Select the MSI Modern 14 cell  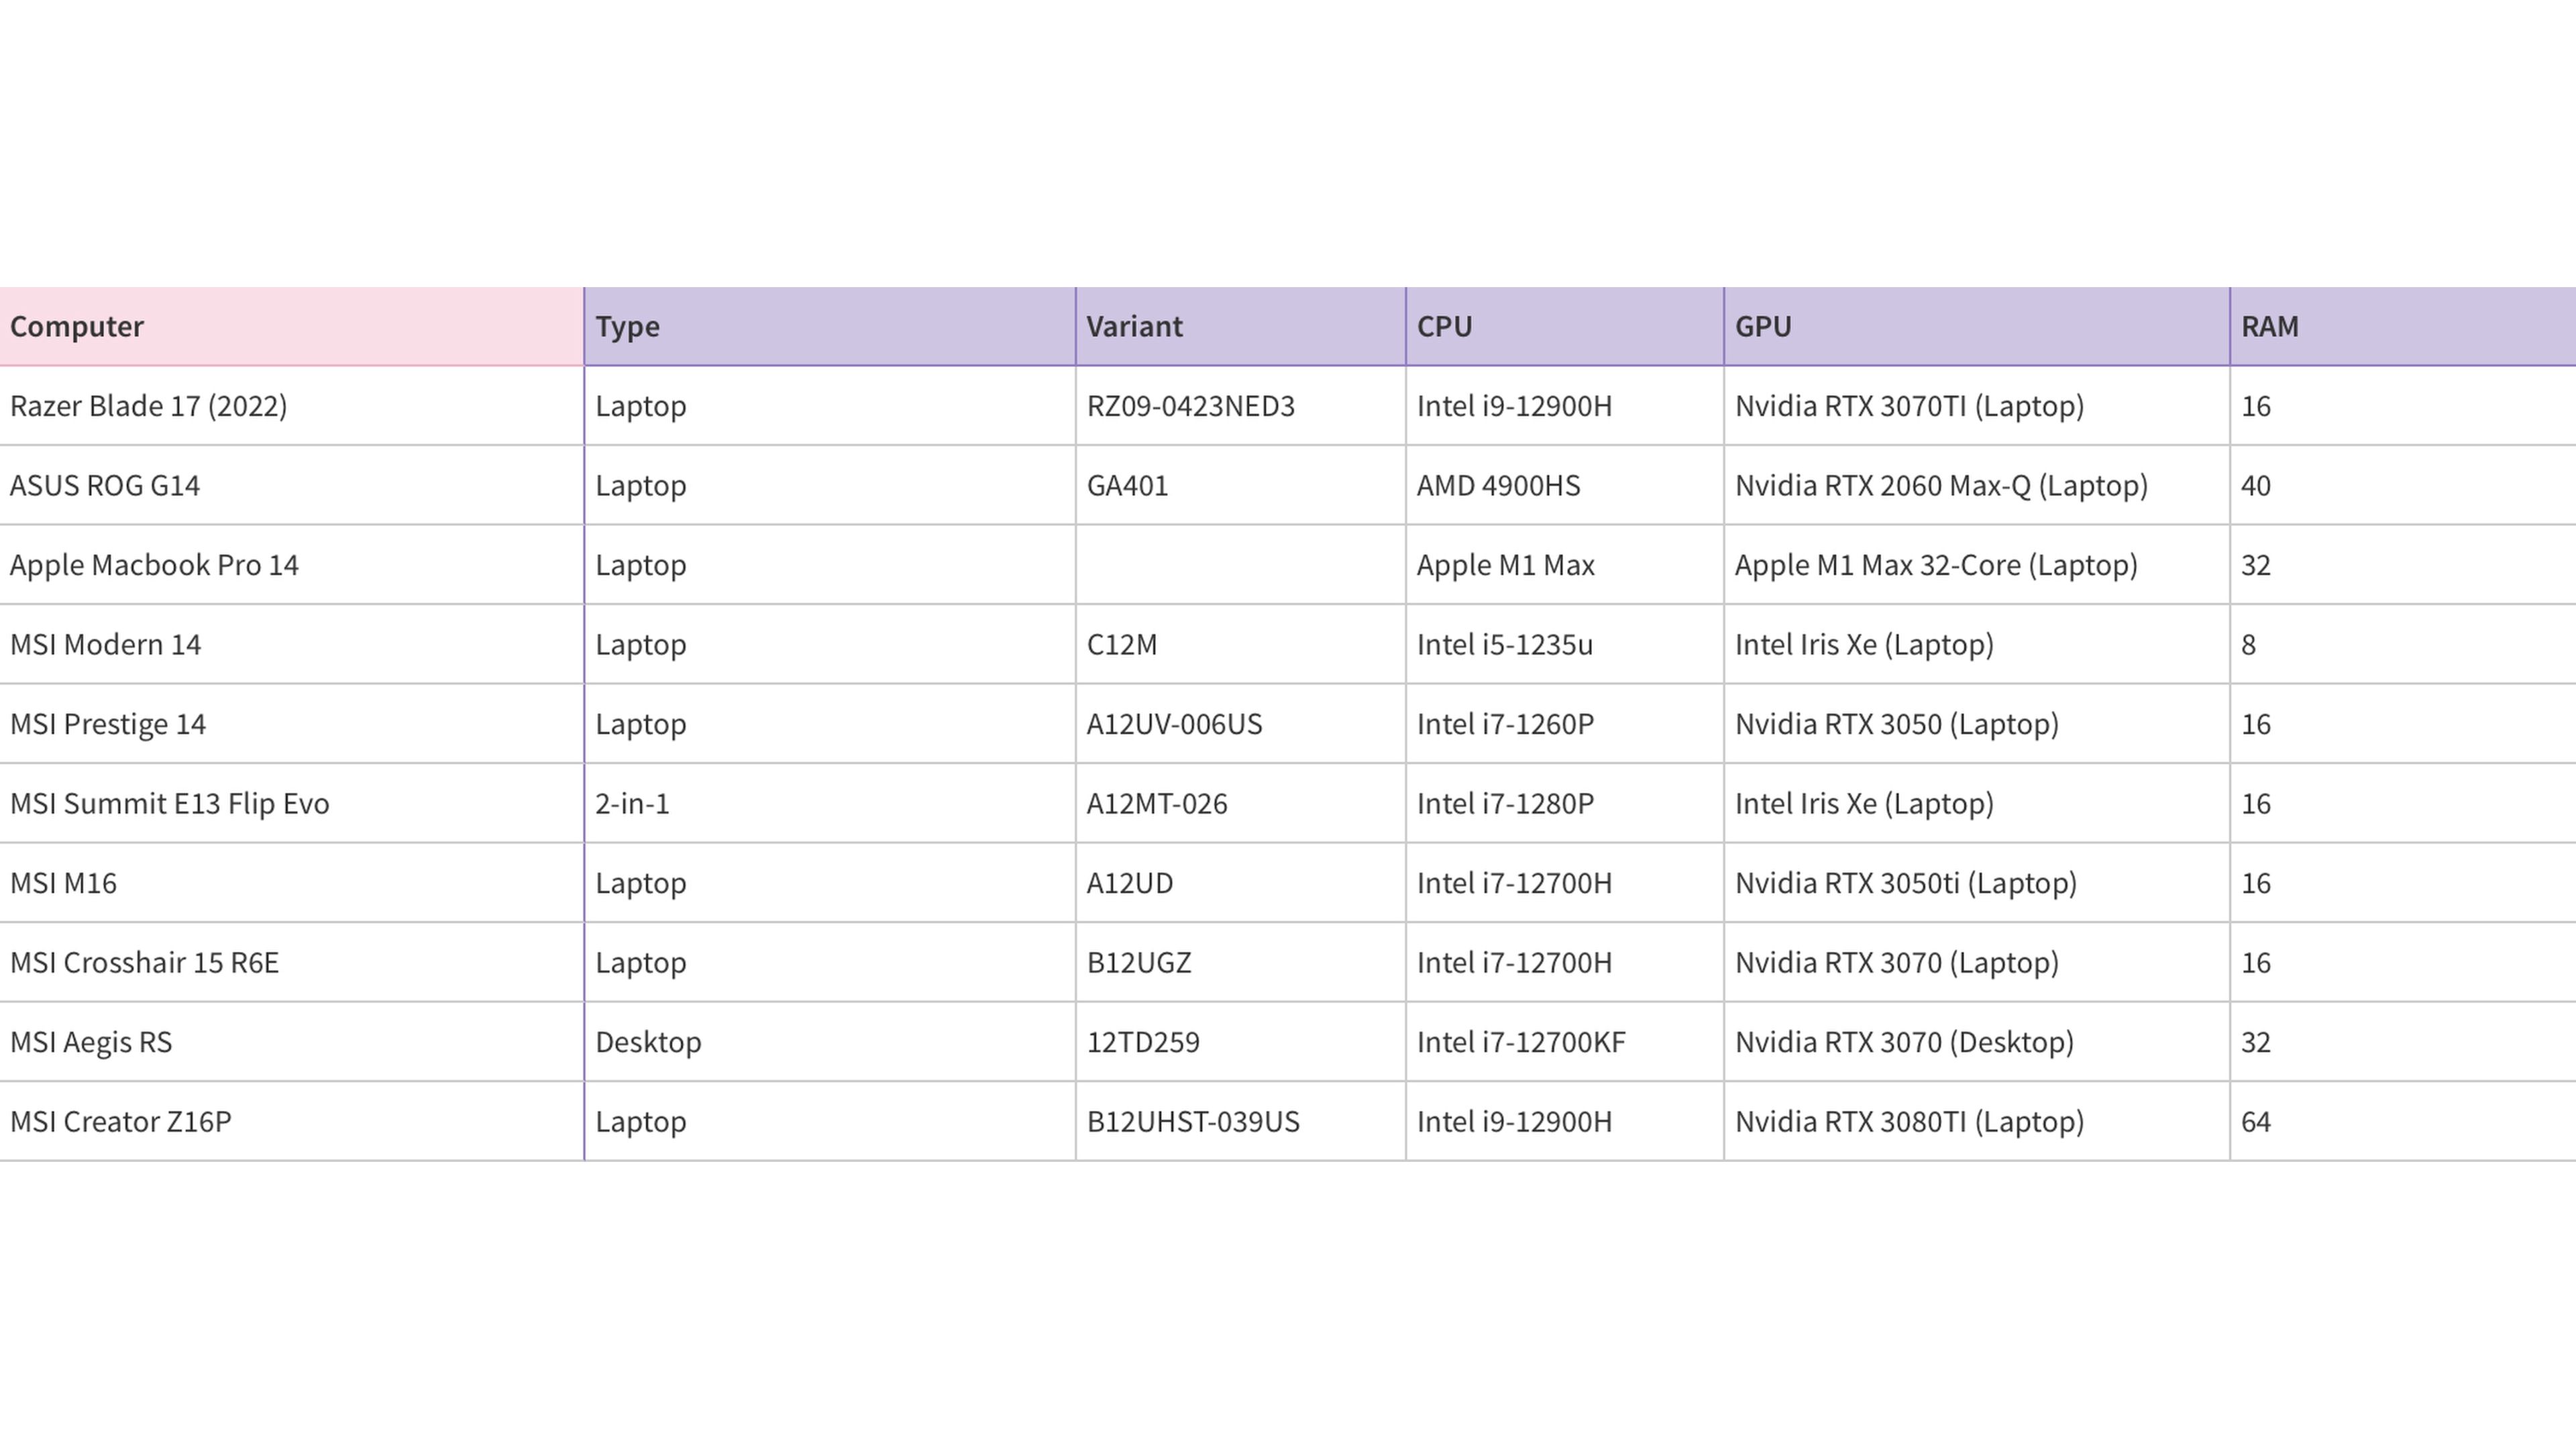pyautogui.click(x=291, y=644)
